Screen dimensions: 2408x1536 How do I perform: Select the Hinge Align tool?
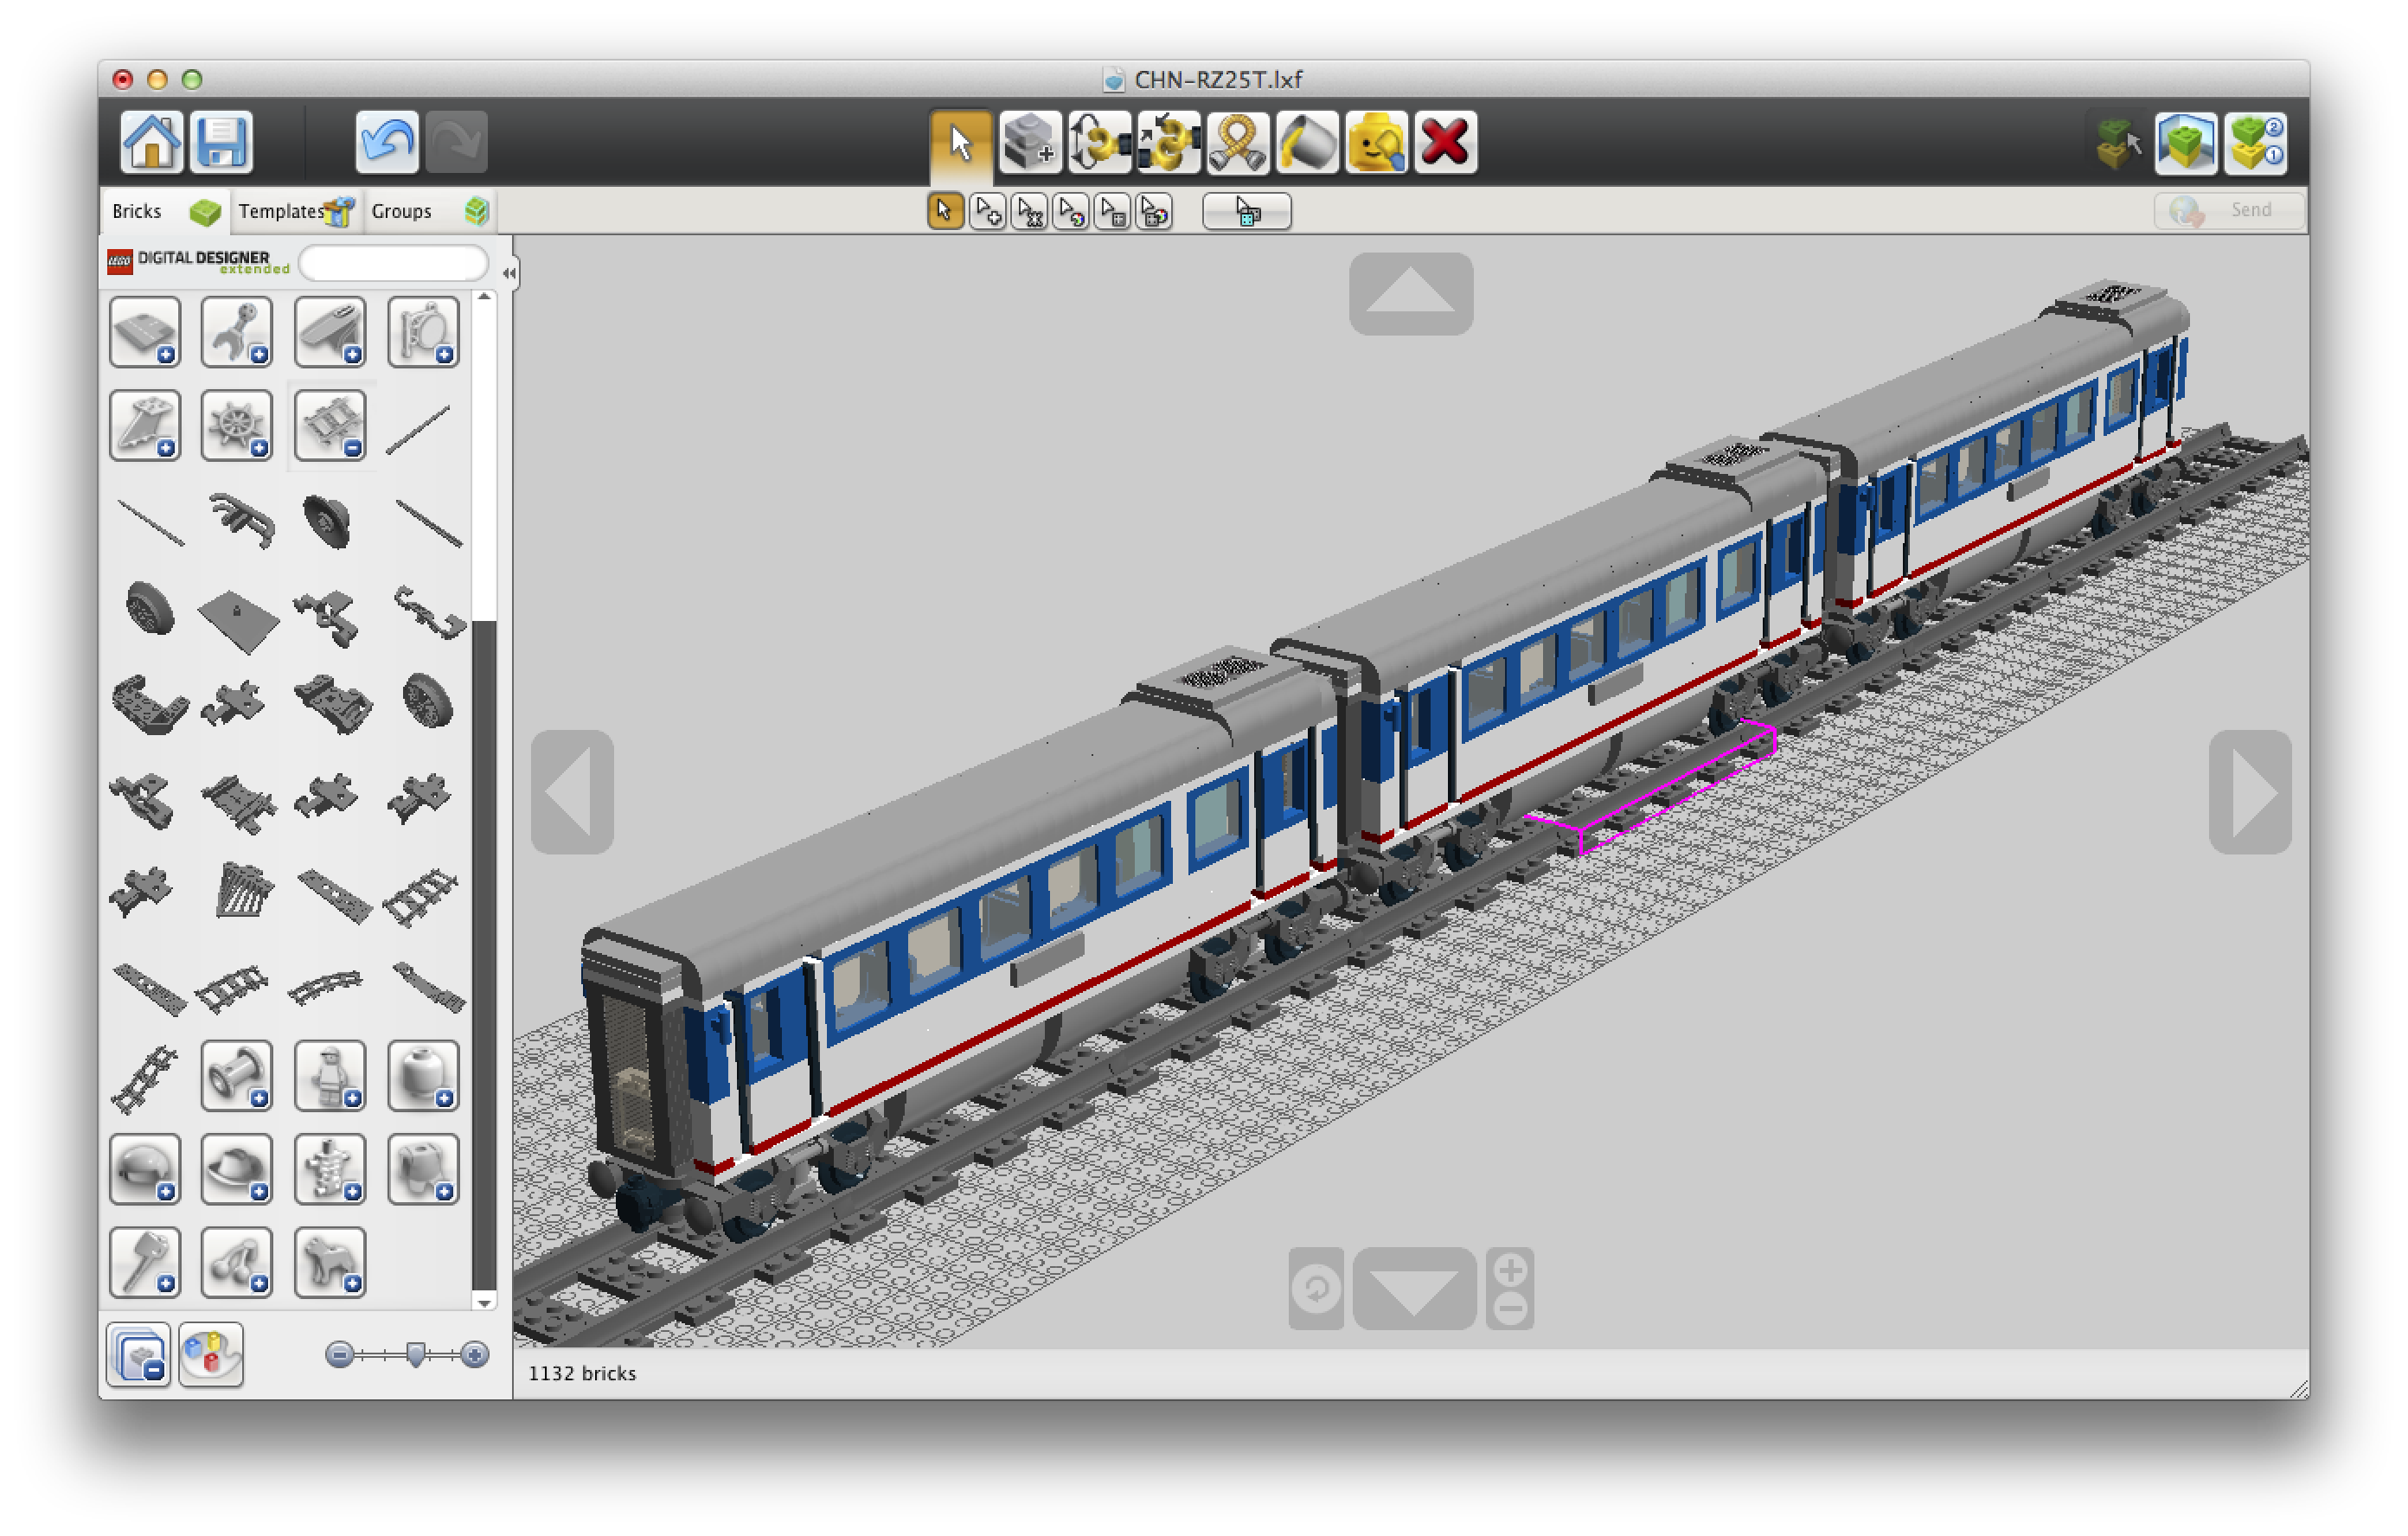[x=1168, y=143]
